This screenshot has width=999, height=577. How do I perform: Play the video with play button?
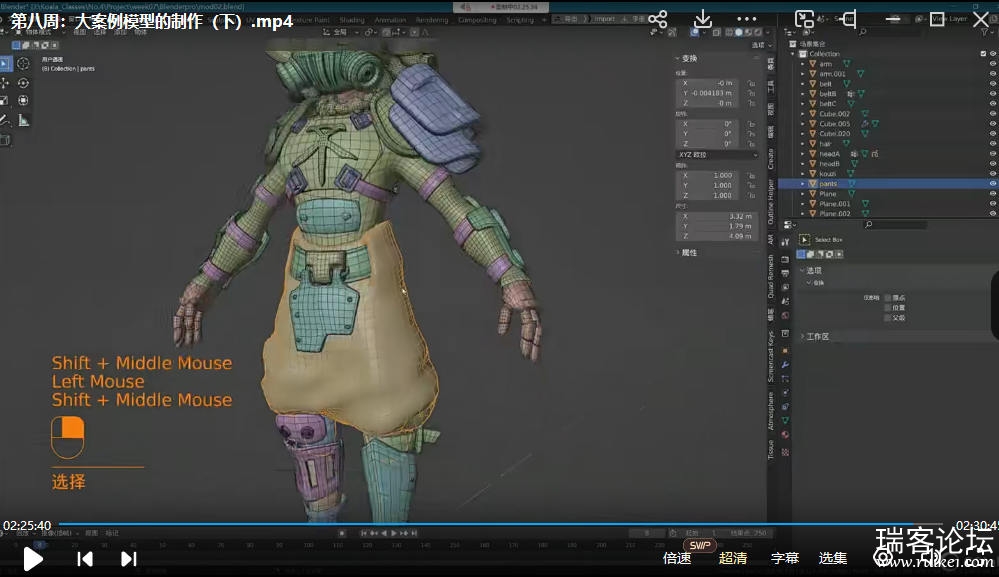click(32, 559)
